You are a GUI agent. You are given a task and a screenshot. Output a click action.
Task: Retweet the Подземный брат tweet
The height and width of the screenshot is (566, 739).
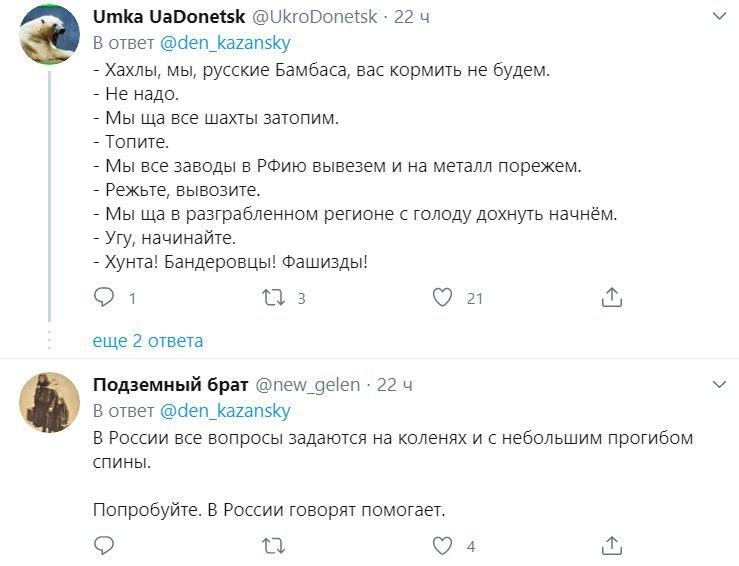coord(273,545)
